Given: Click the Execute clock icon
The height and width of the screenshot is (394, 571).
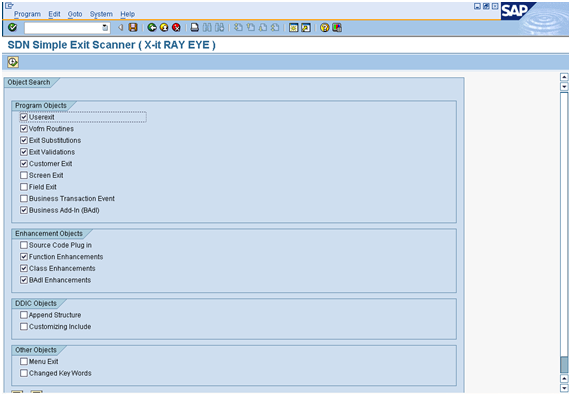Looking at the screenshot, I should [x=13, y=62].
